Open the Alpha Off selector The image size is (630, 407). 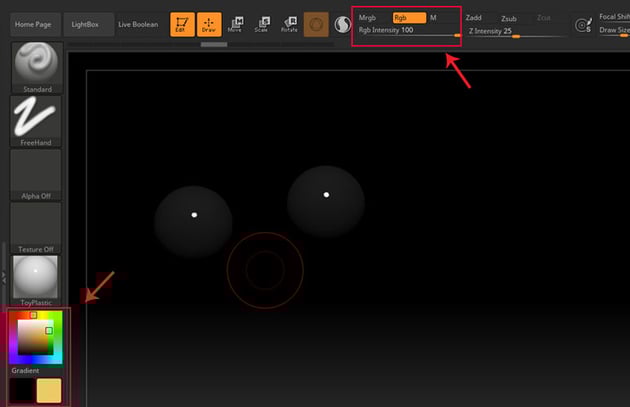(x=36, y=175)
